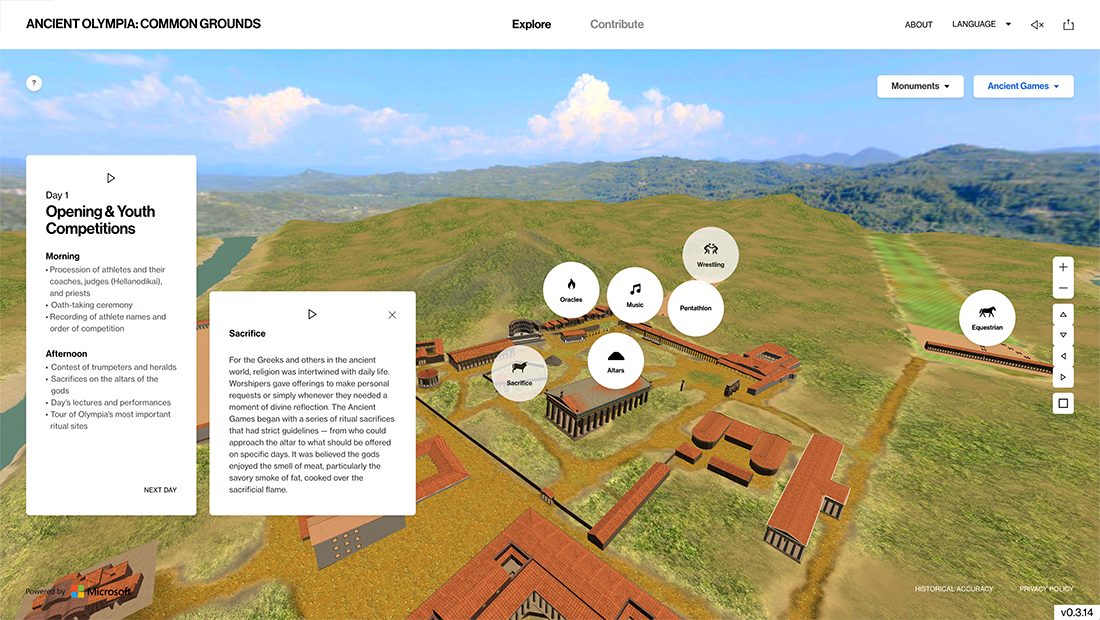1100x620 pixels.
Task: Click the Sacrifice animal marker
Action: click(x=519, y=374)
